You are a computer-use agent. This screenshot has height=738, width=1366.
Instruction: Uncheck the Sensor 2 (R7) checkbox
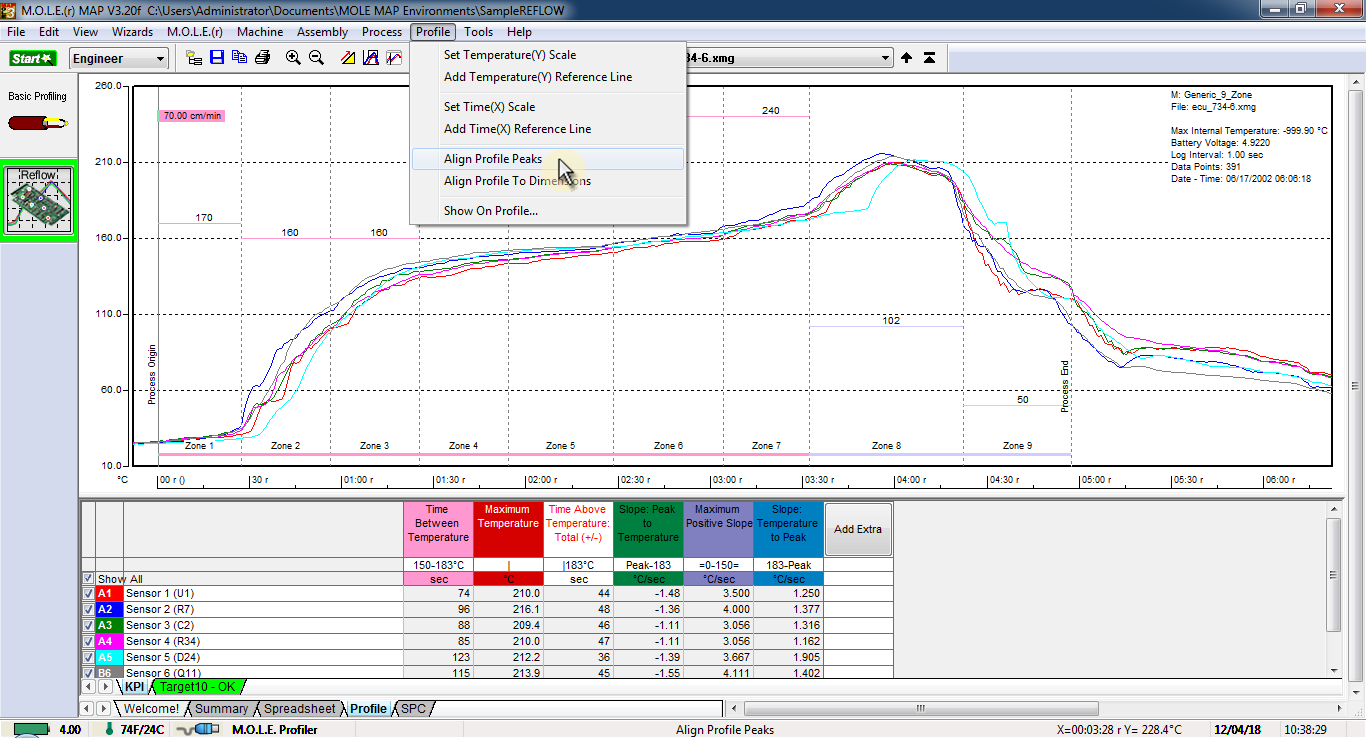[88, 609]
